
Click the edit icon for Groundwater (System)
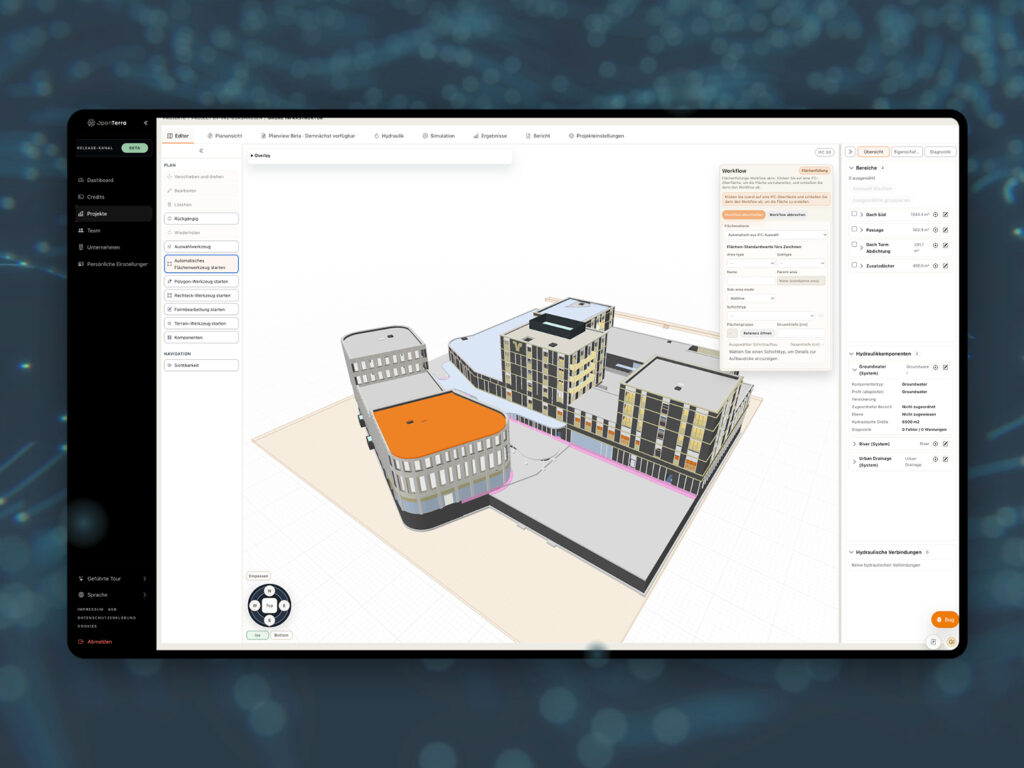[x=945, y=368]
